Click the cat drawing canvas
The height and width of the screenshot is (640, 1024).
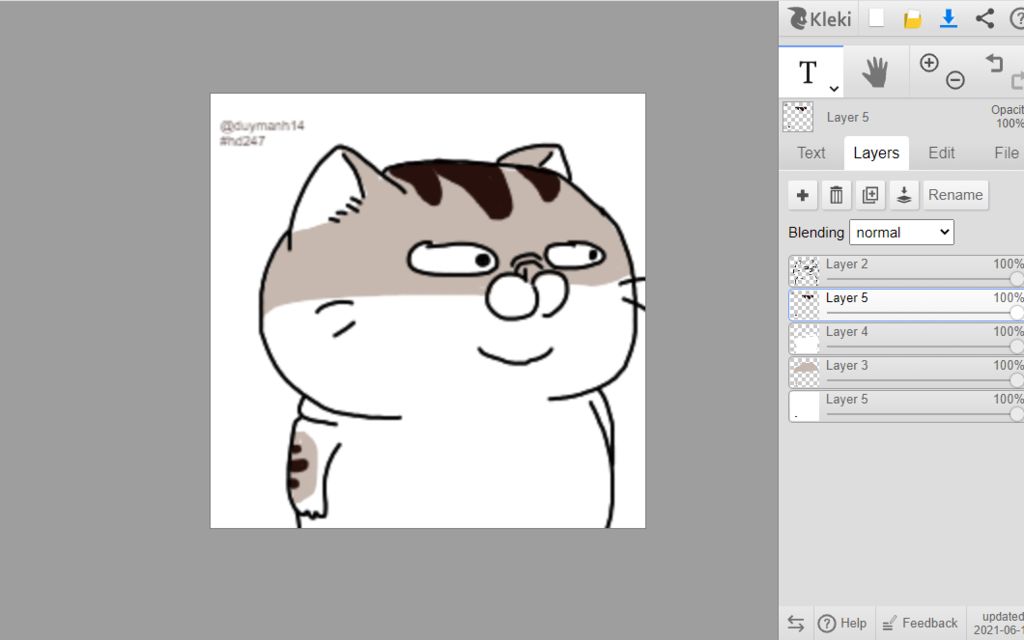click(x=428, y=311)
